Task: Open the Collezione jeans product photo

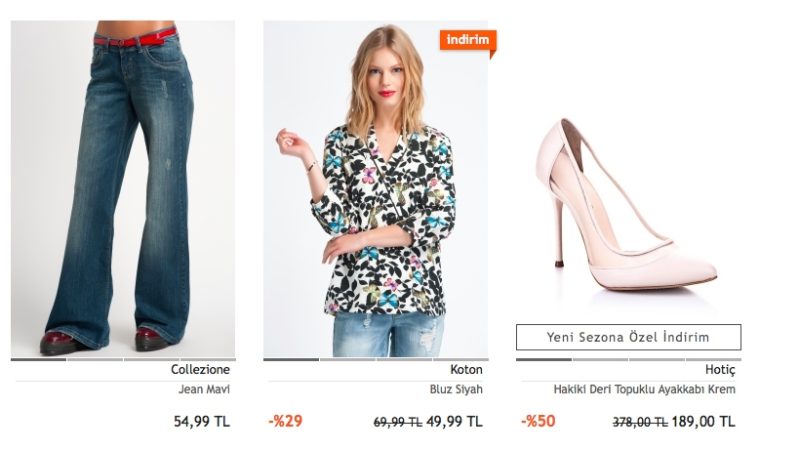Action: (123, 188)
